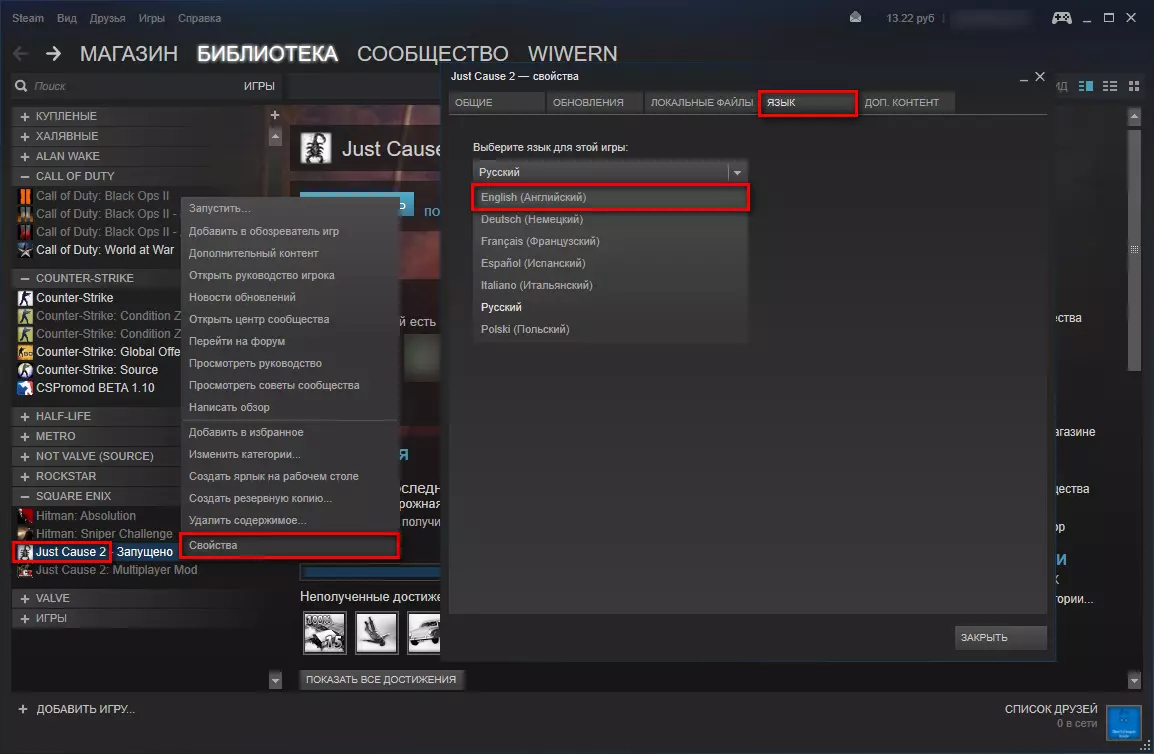Go to СООБЩЕСТВО section
Viewport: 1154px width, 754px height.
tap(433, 54)
